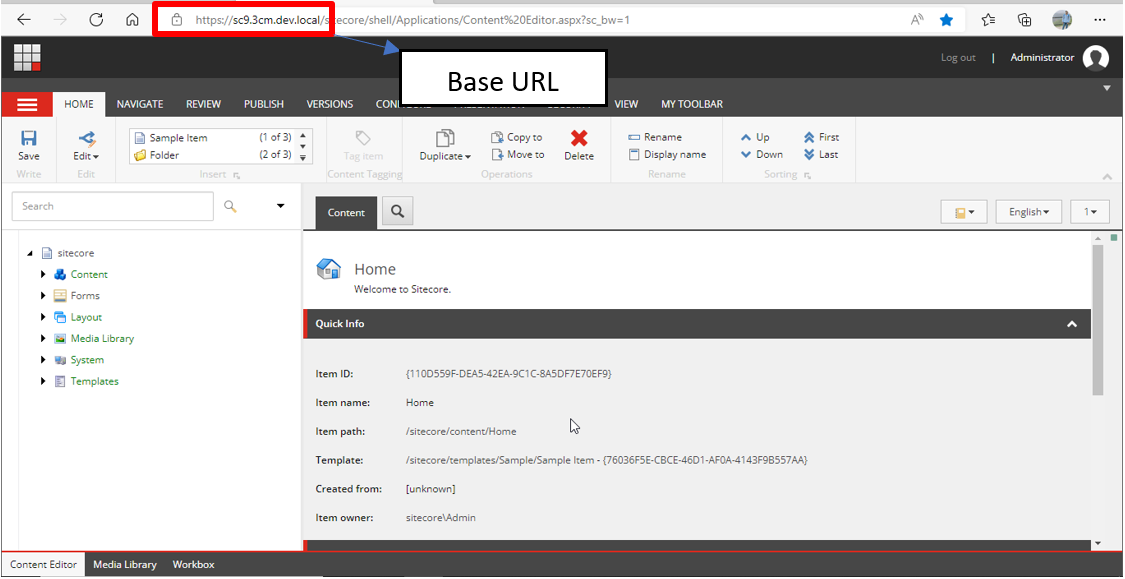
Task: Open the Duplicate dropdown menu
Action: 445,156
